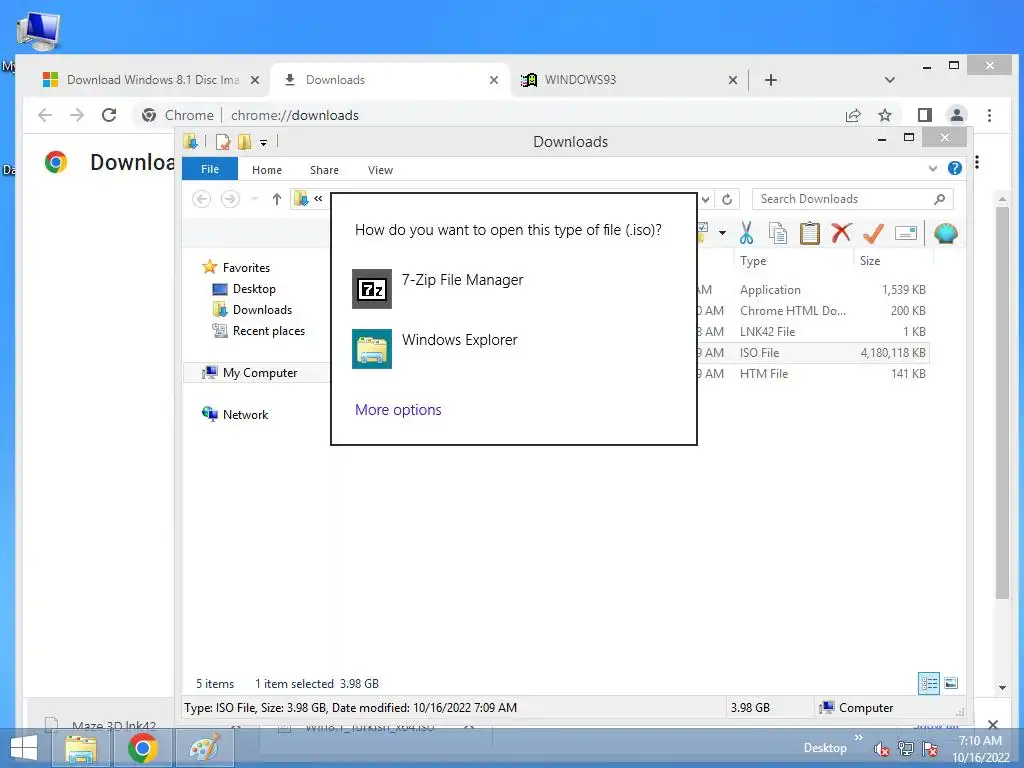The width and height of the screenshot is (1024, 768).
Task: Expand the Desktop toolbar chevron on taskbar
Action: click(x=859, y=737)
